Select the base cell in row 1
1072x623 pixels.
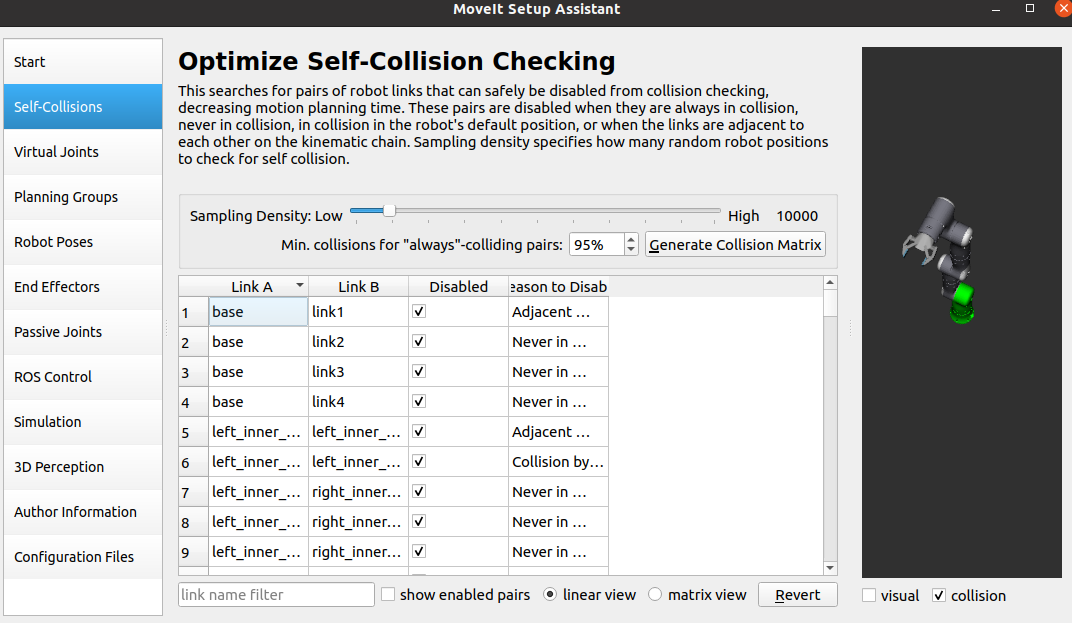258,312
